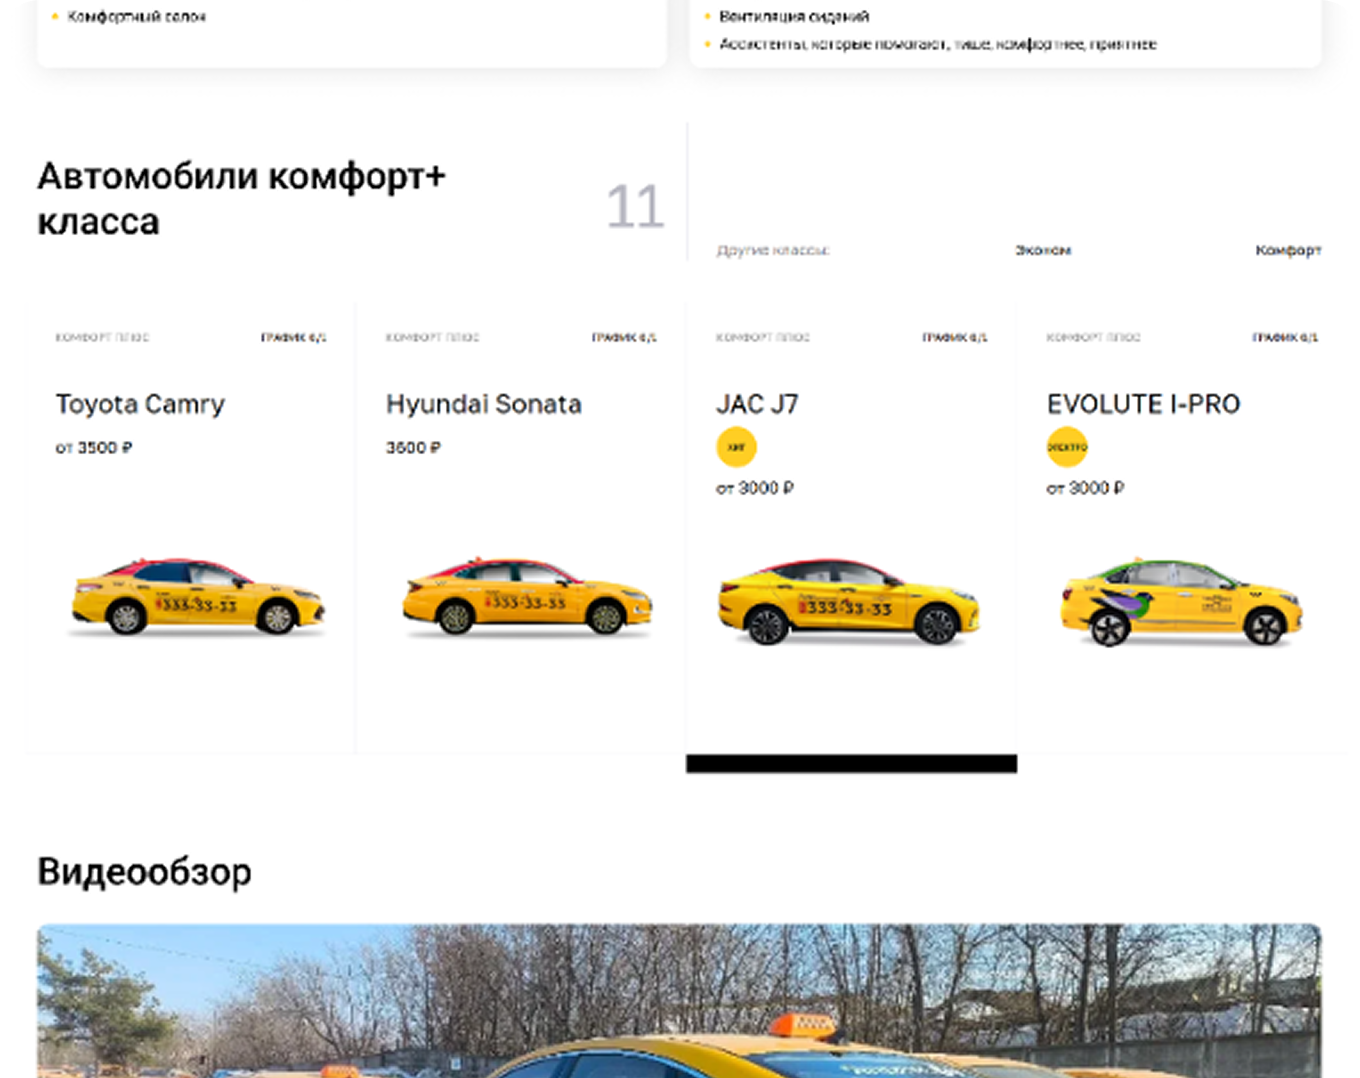Play the video review preview
This screenshot has height=1078, width=1360.
point(679,1001)
